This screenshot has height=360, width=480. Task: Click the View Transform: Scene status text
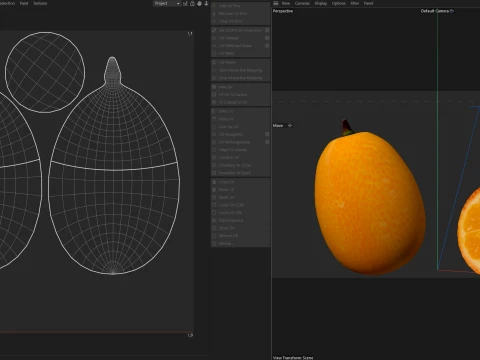pyautogui.click(x=293, y=357)
